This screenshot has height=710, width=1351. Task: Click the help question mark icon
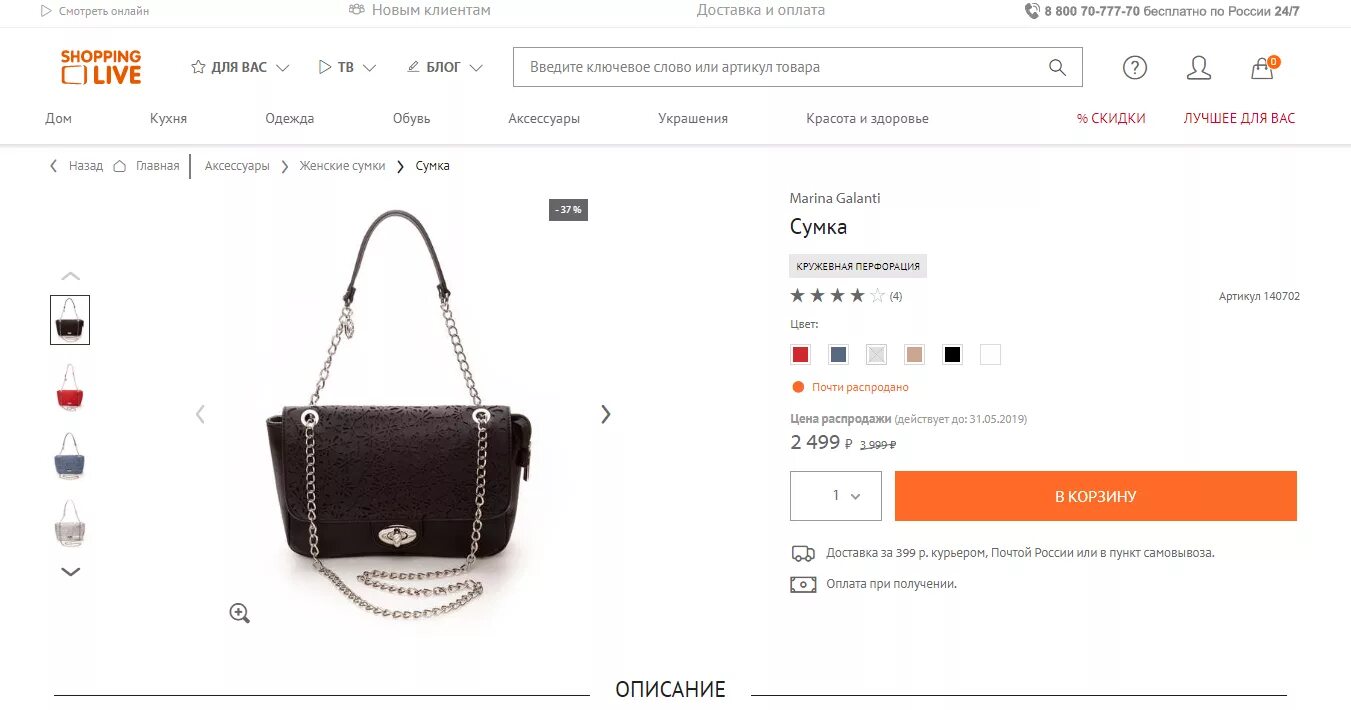[x=1134, y=67]
